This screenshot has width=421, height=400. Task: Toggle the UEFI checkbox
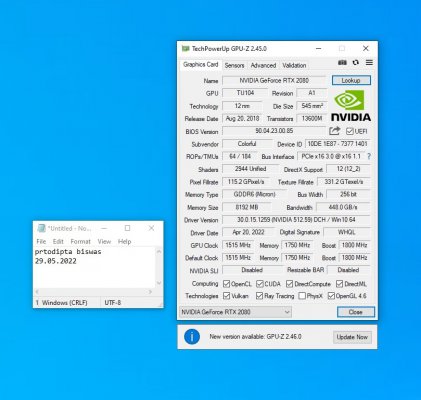tap(350, 131)
